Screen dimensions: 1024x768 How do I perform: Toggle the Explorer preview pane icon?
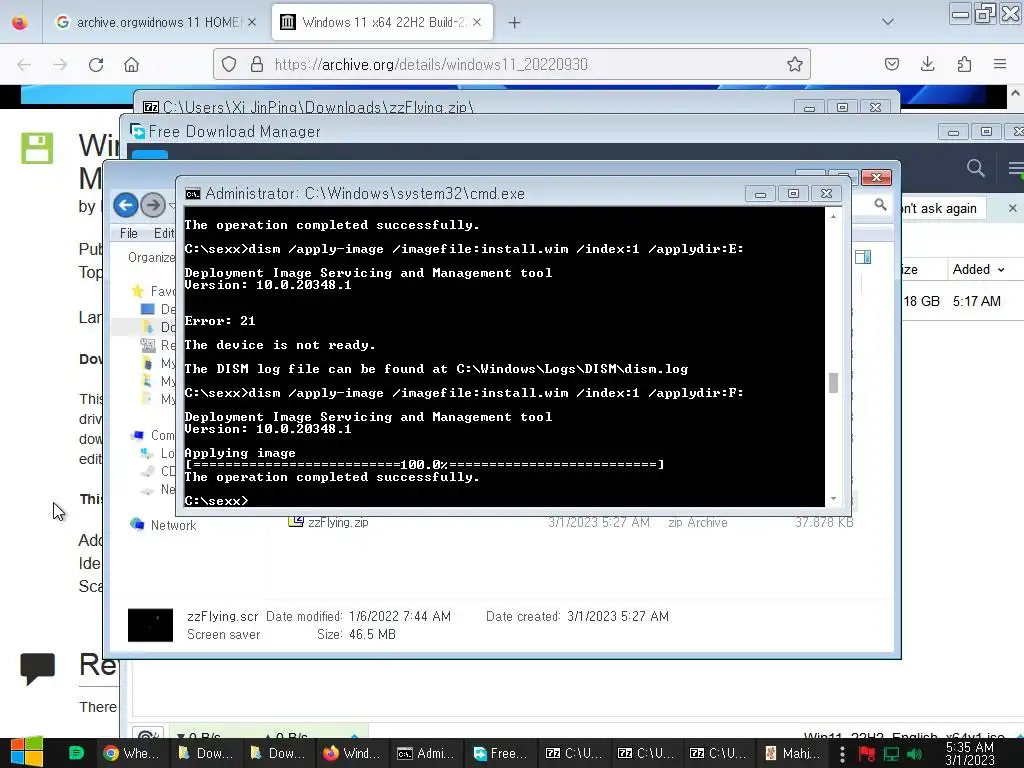pos(863,257)
